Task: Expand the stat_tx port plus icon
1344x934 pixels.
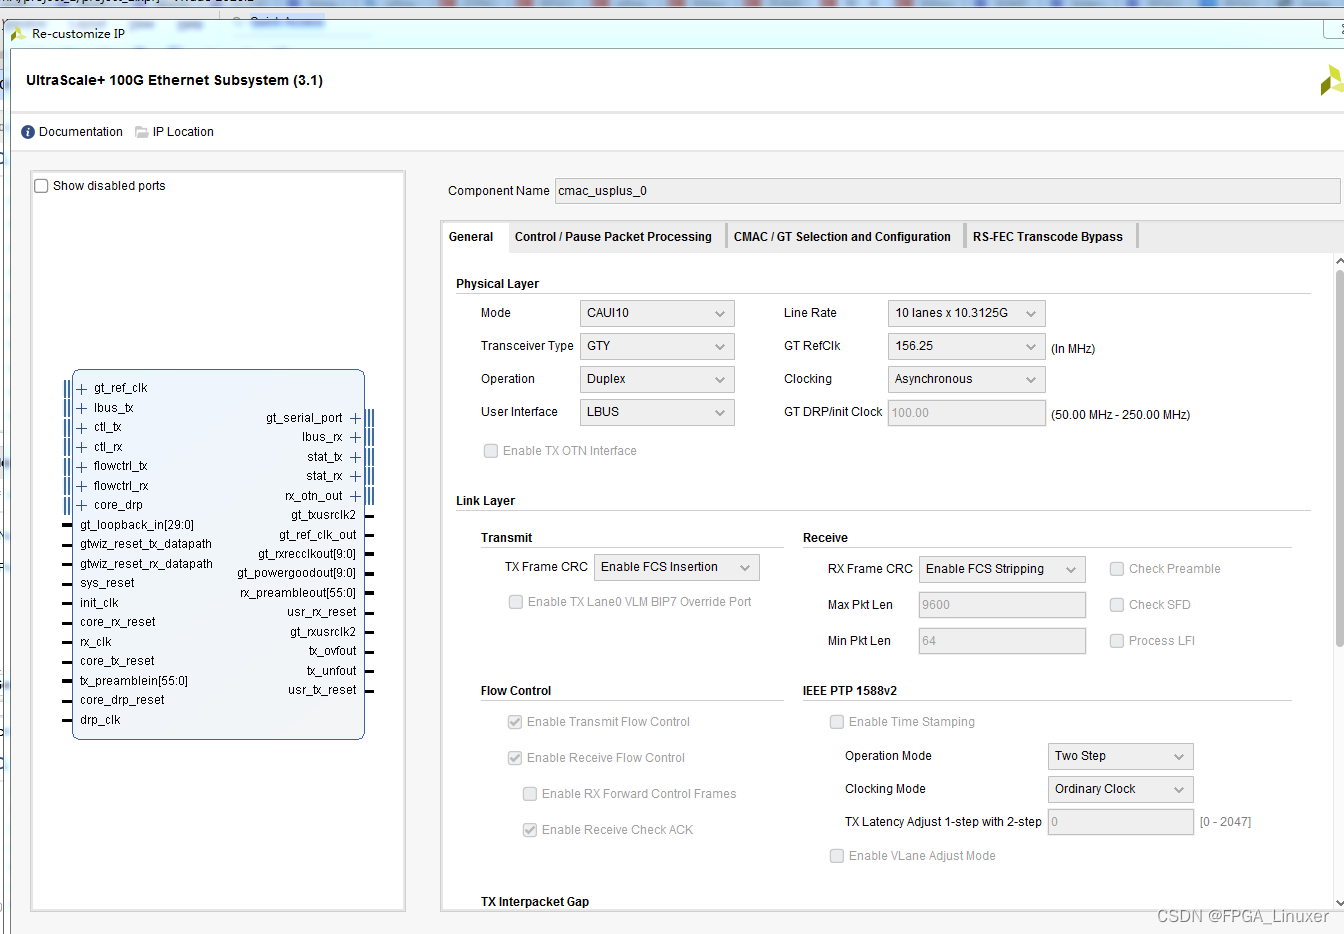Action: pyautogui.click(x=355, y=457)
